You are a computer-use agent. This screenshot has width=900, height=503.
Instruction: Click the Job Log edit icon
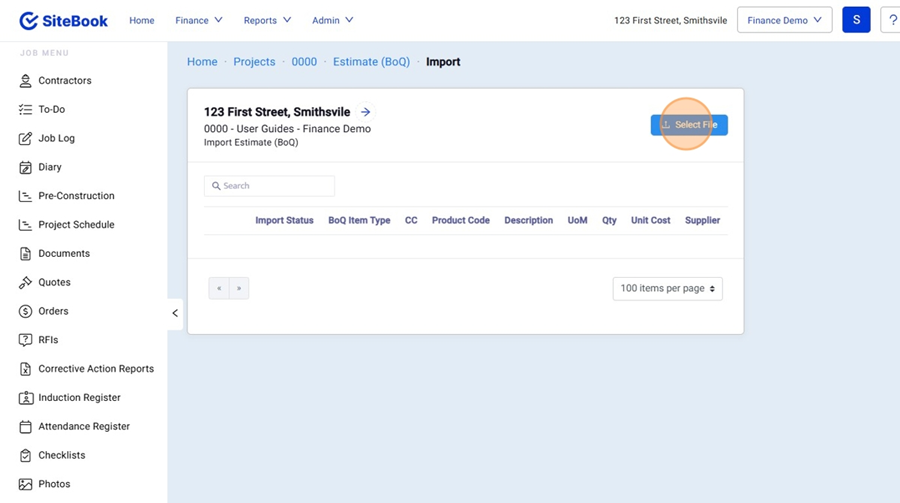pyautogui.click(x=26, y=139)
